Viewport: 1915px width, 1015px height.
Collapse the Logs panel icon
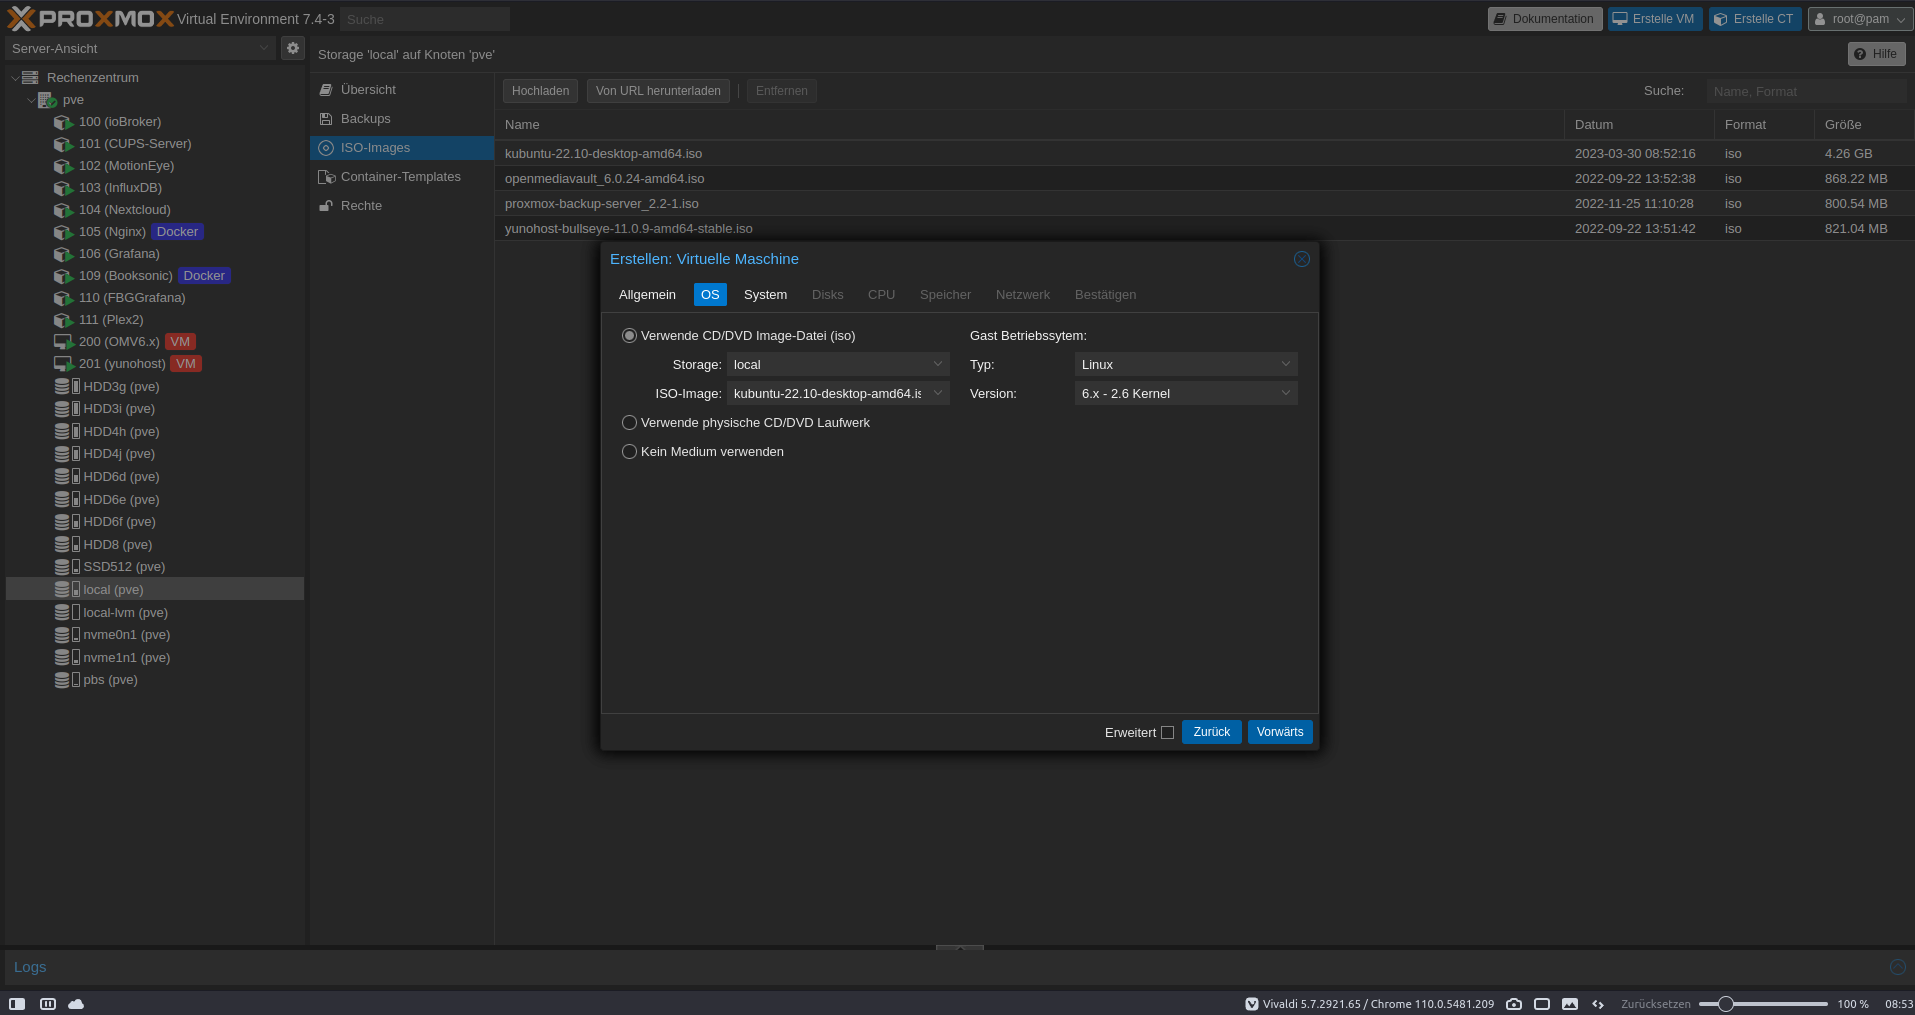click(x=1897, y=967)
